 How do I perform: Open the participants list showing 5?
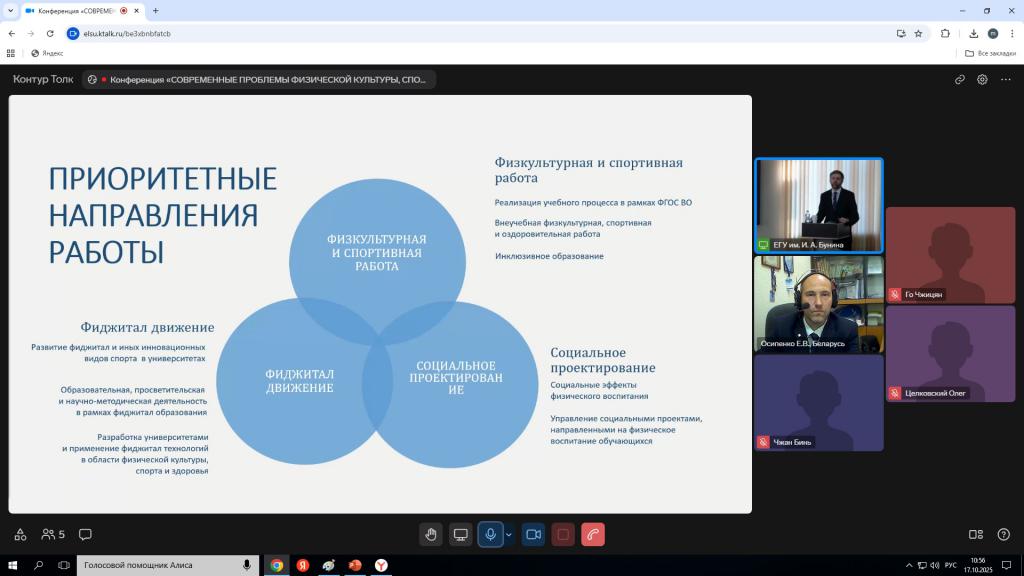pos(53,534)
